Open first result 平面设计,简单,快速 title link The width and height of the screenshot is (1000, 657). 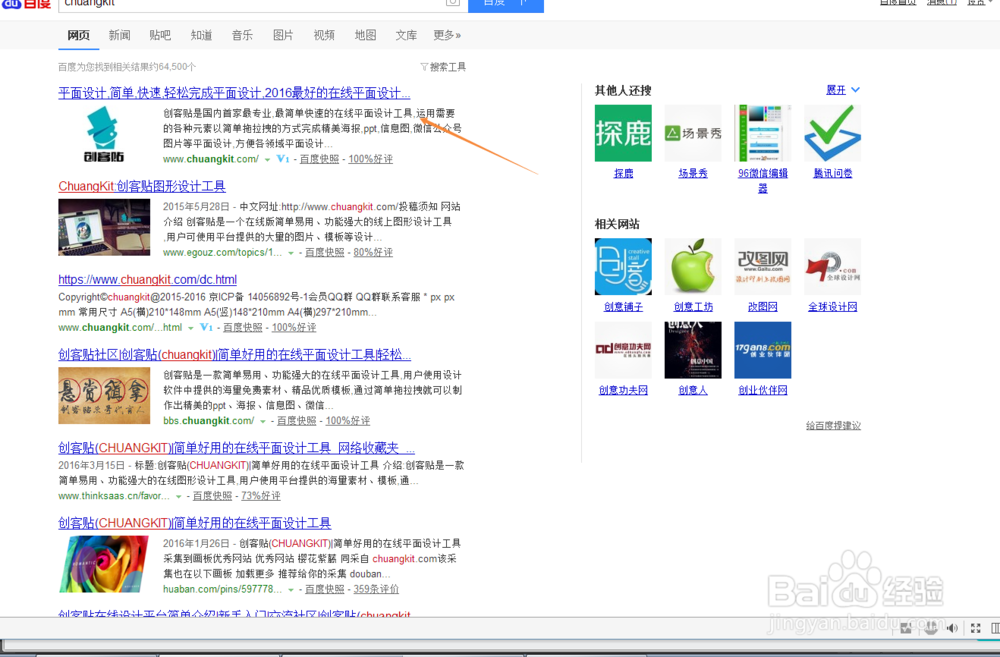pos(234,93)
